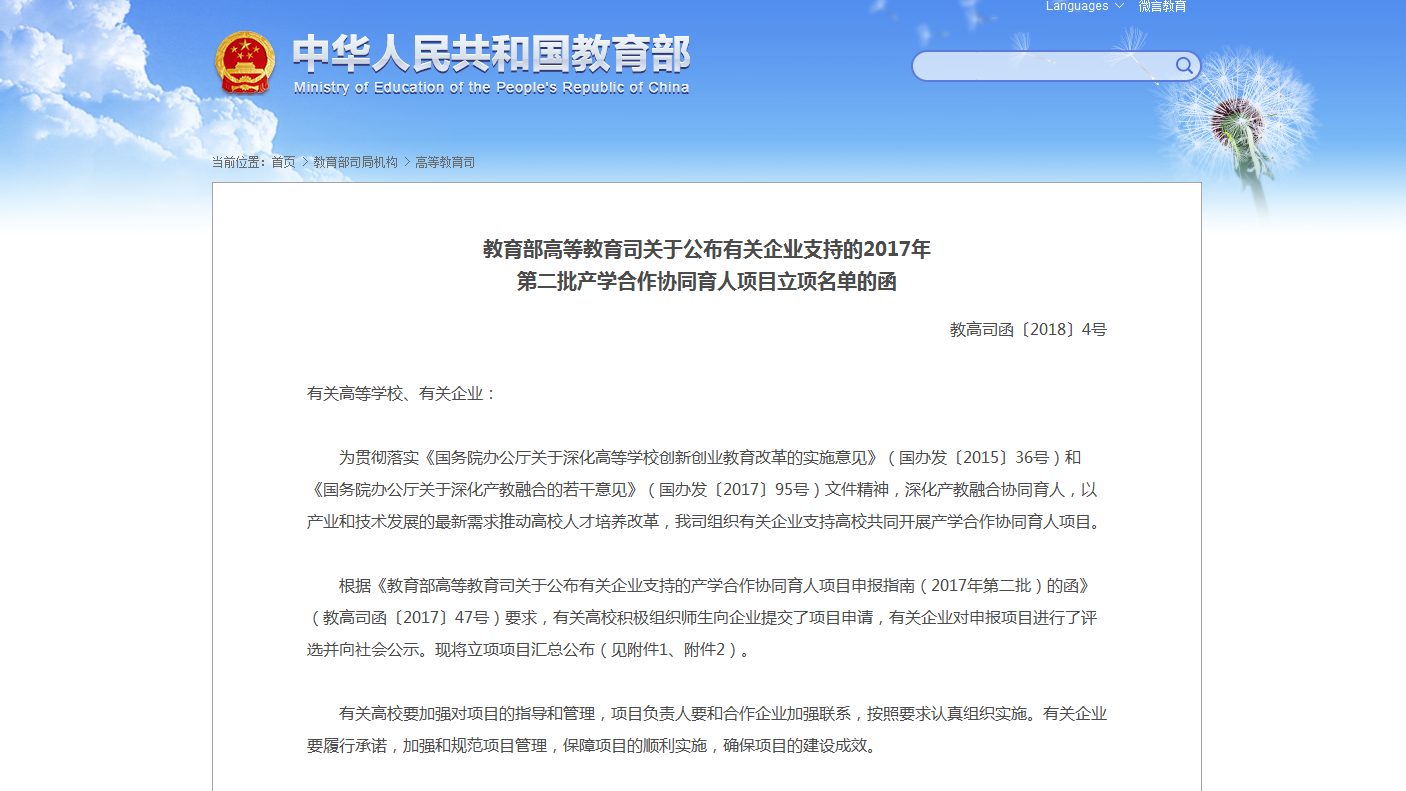Click the national emblem logo

pyautogui.click(x=244, y=63)
